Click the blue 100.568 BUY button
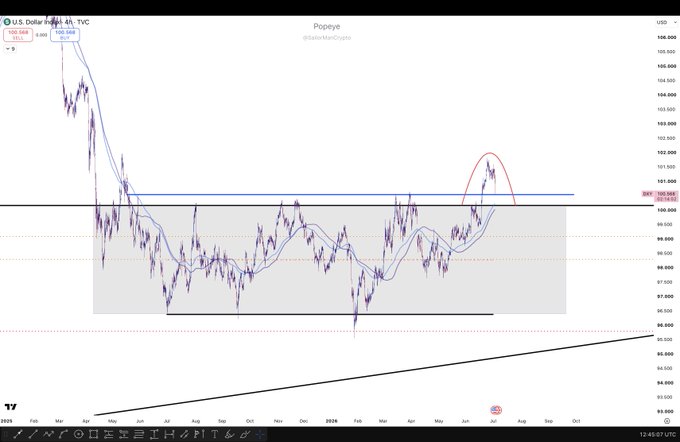680x442 pixels. (65, 35)
